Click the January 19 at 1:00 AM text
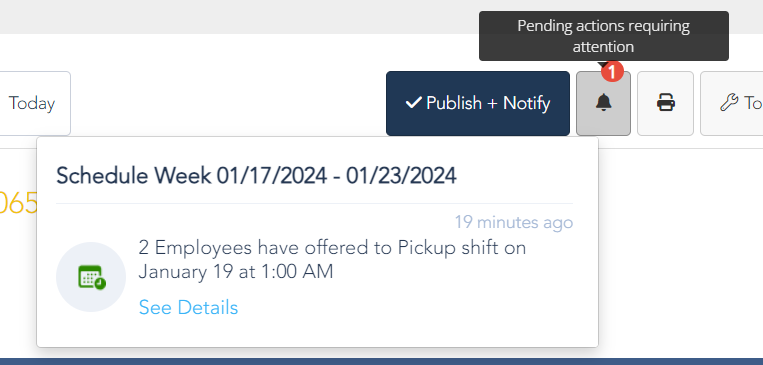Image resolution: width=763 pixels, height=365 pixels. pos(236,272)
